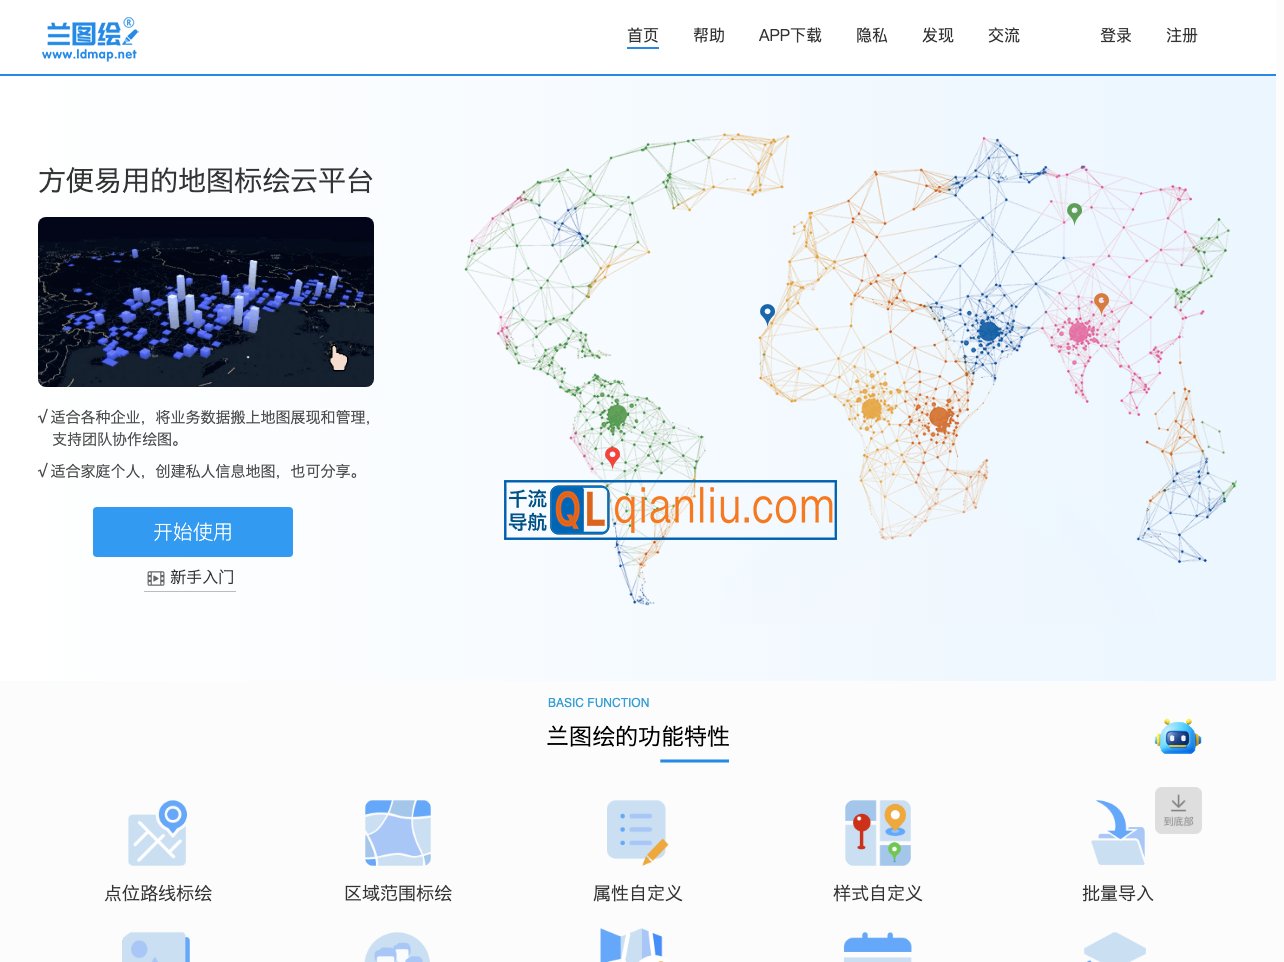
Task: Click the 兰图绘 logo in top left
Action: coord(89,36)
